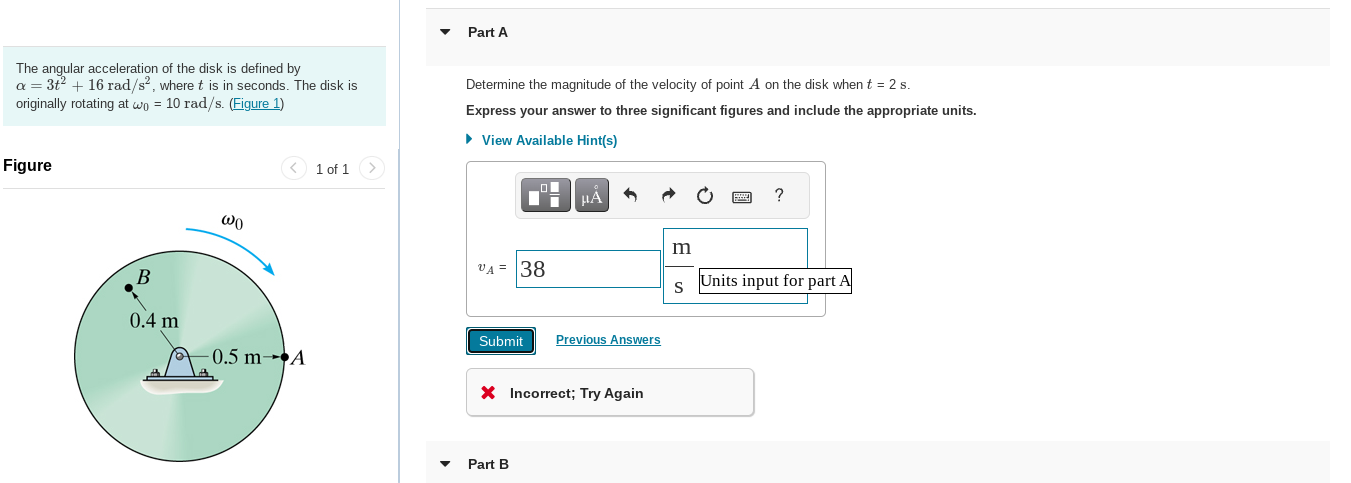Submit the answer for Part A
Image resolution: width=1351 pixels, height=483 pixels.
click(501, 341)
